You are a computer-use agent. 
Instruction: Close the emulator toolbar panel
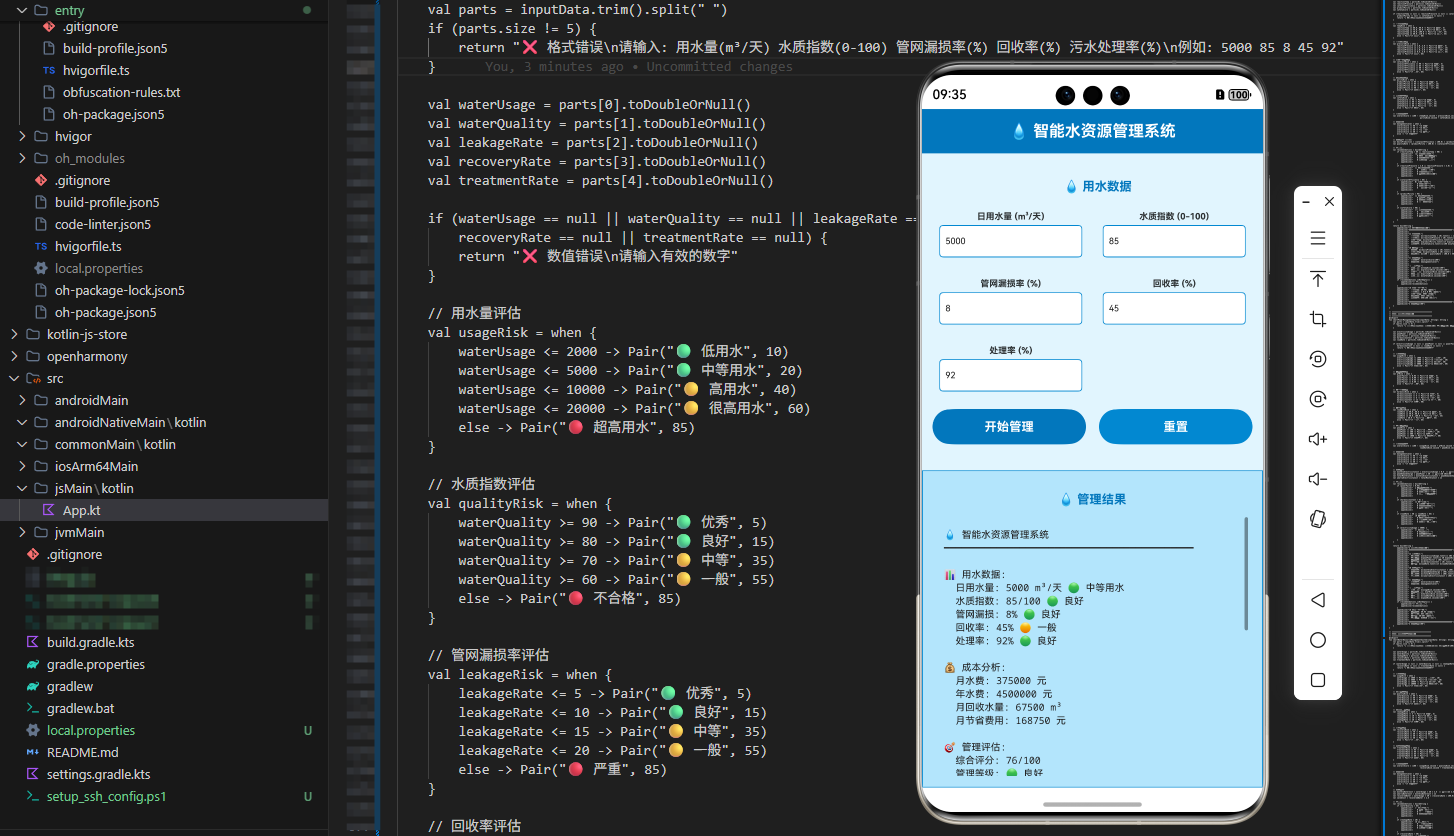pyautogui.click(x=1329, y=201)
